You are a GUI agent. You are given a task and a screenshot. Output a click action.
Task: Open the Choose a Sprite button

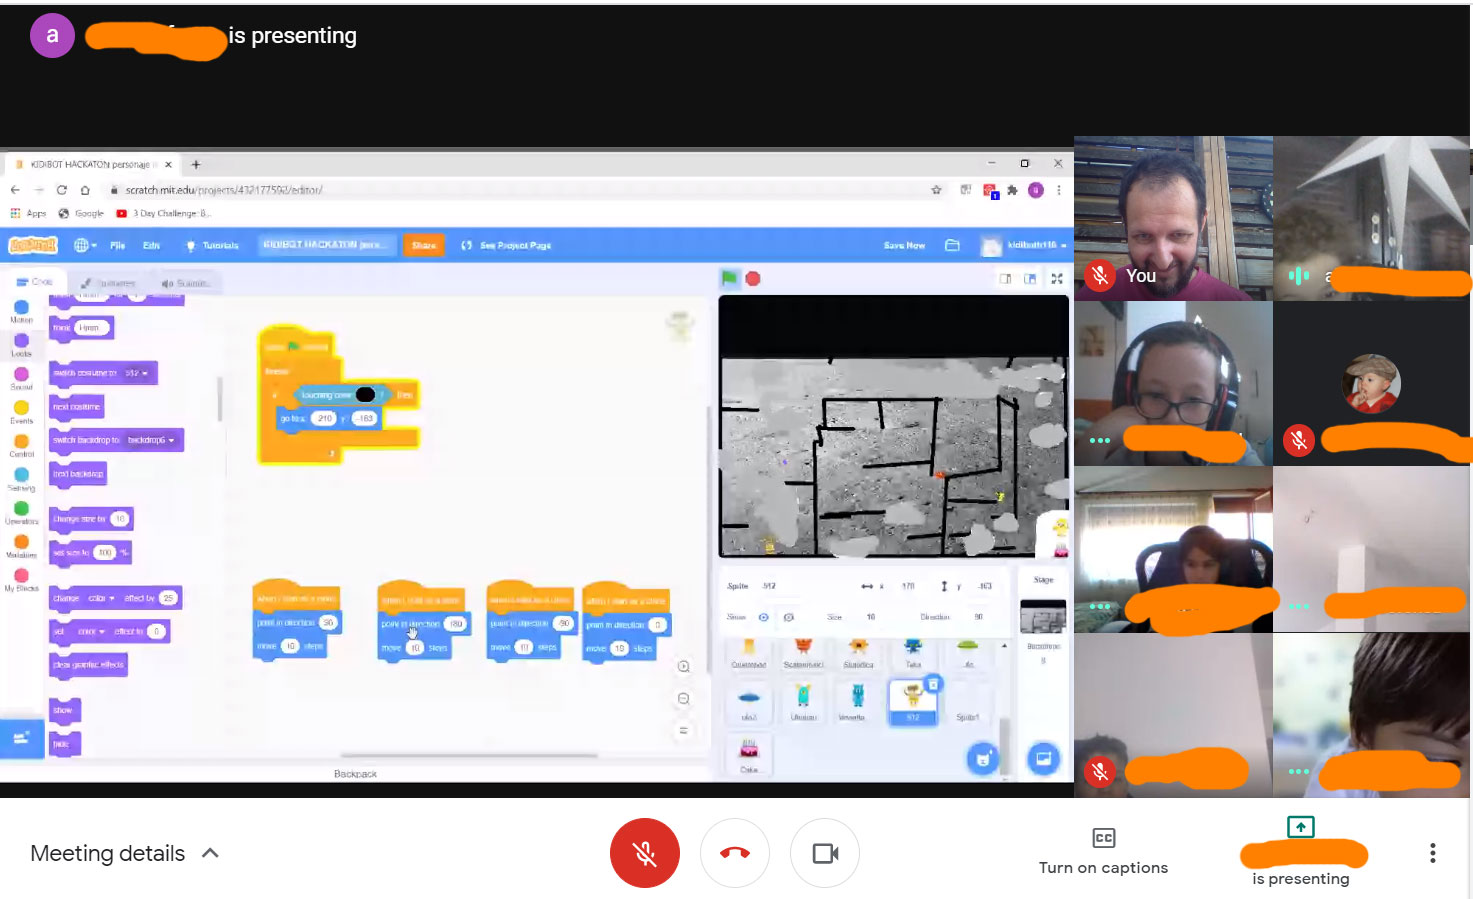982,759
